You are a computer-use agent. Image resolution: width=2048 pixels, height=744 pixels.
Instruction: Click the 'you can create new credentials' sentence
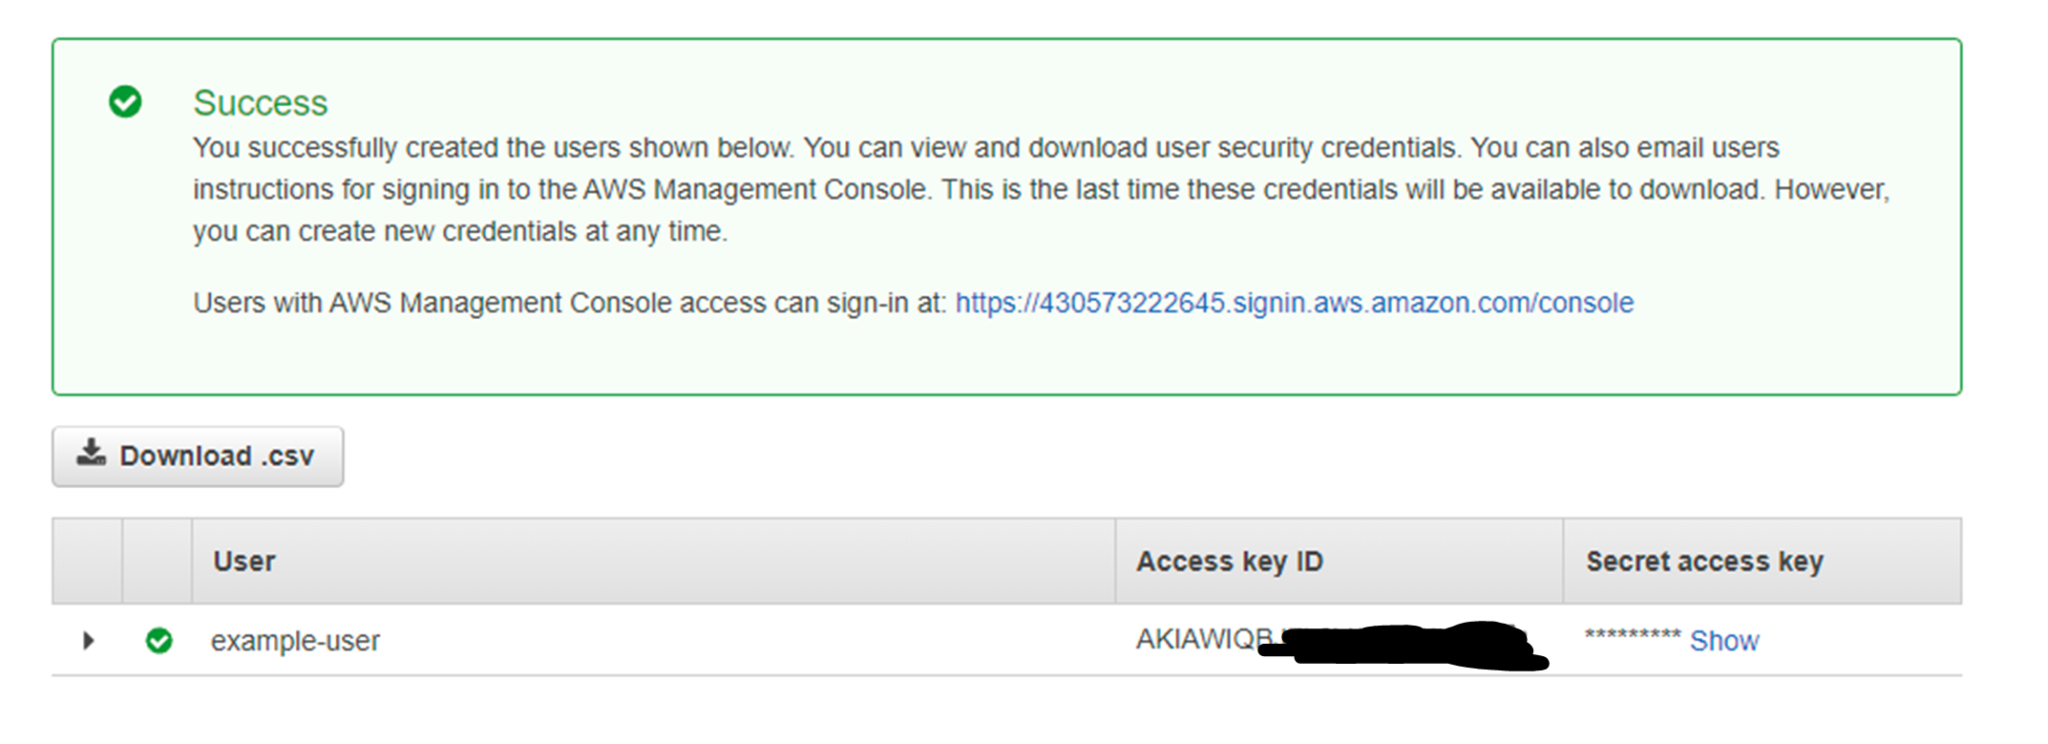point(460,232)
